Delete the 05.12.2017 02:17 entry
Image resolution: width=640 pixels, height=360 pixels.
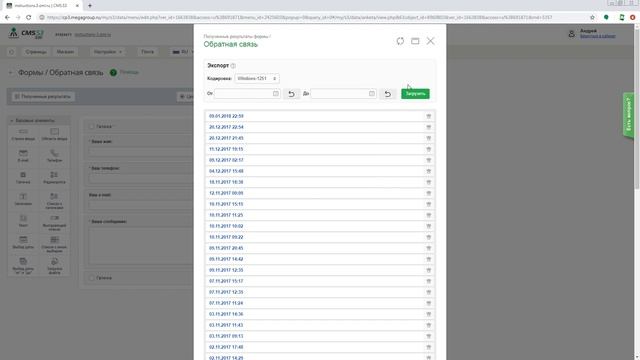coord(429,160)
